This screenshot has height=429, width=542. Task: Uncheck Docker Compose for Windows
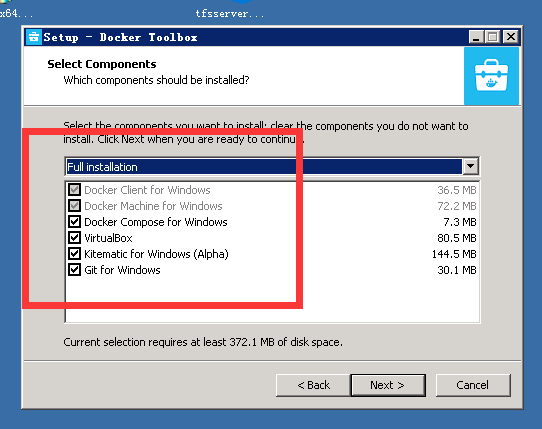(74, 222)
